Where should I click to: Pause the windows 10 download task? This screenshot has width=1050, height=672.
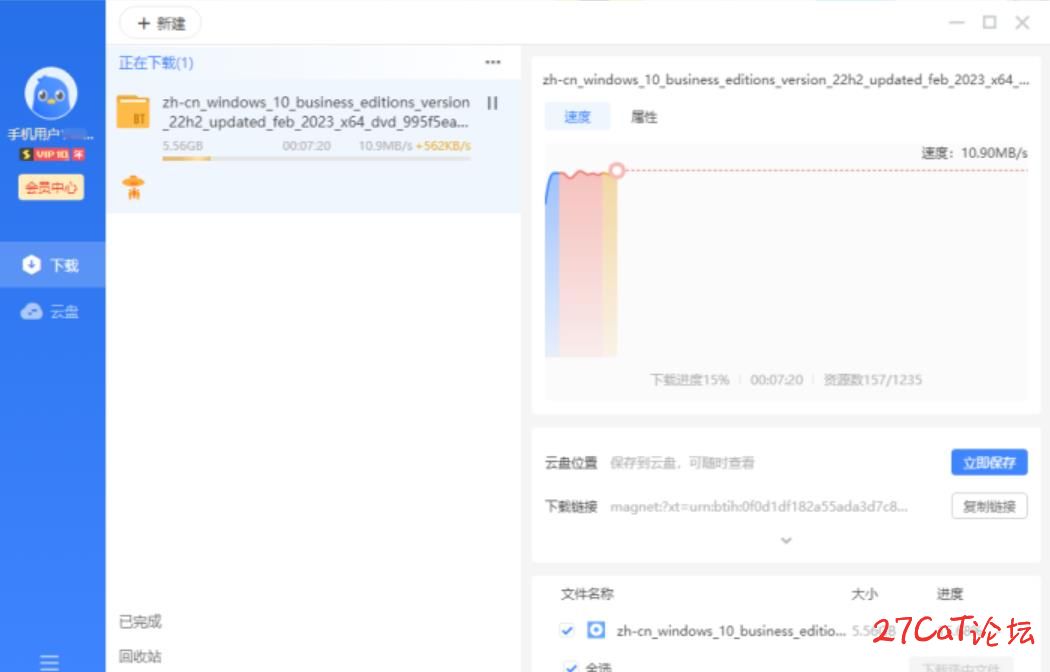(492, 103)
